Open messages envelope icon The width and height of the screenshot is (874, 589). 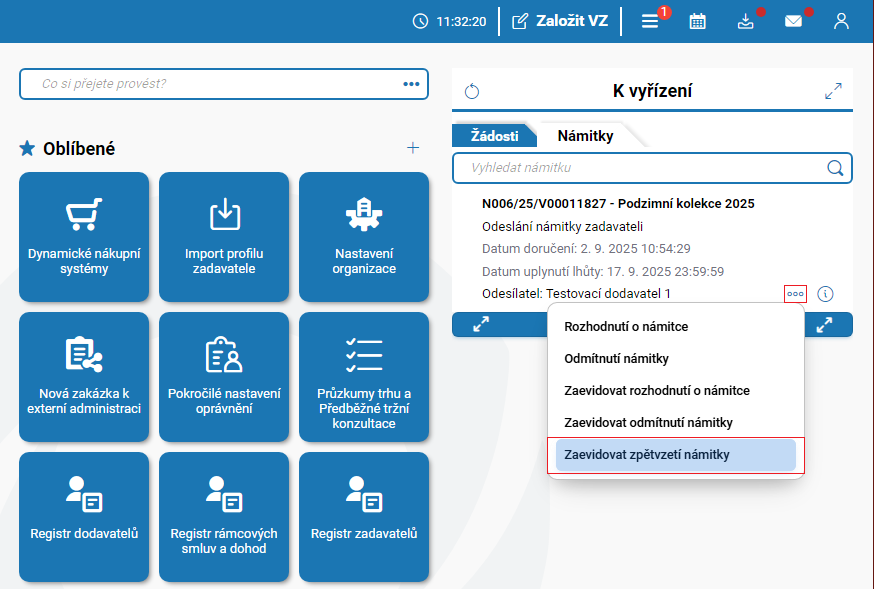point(793,21)
